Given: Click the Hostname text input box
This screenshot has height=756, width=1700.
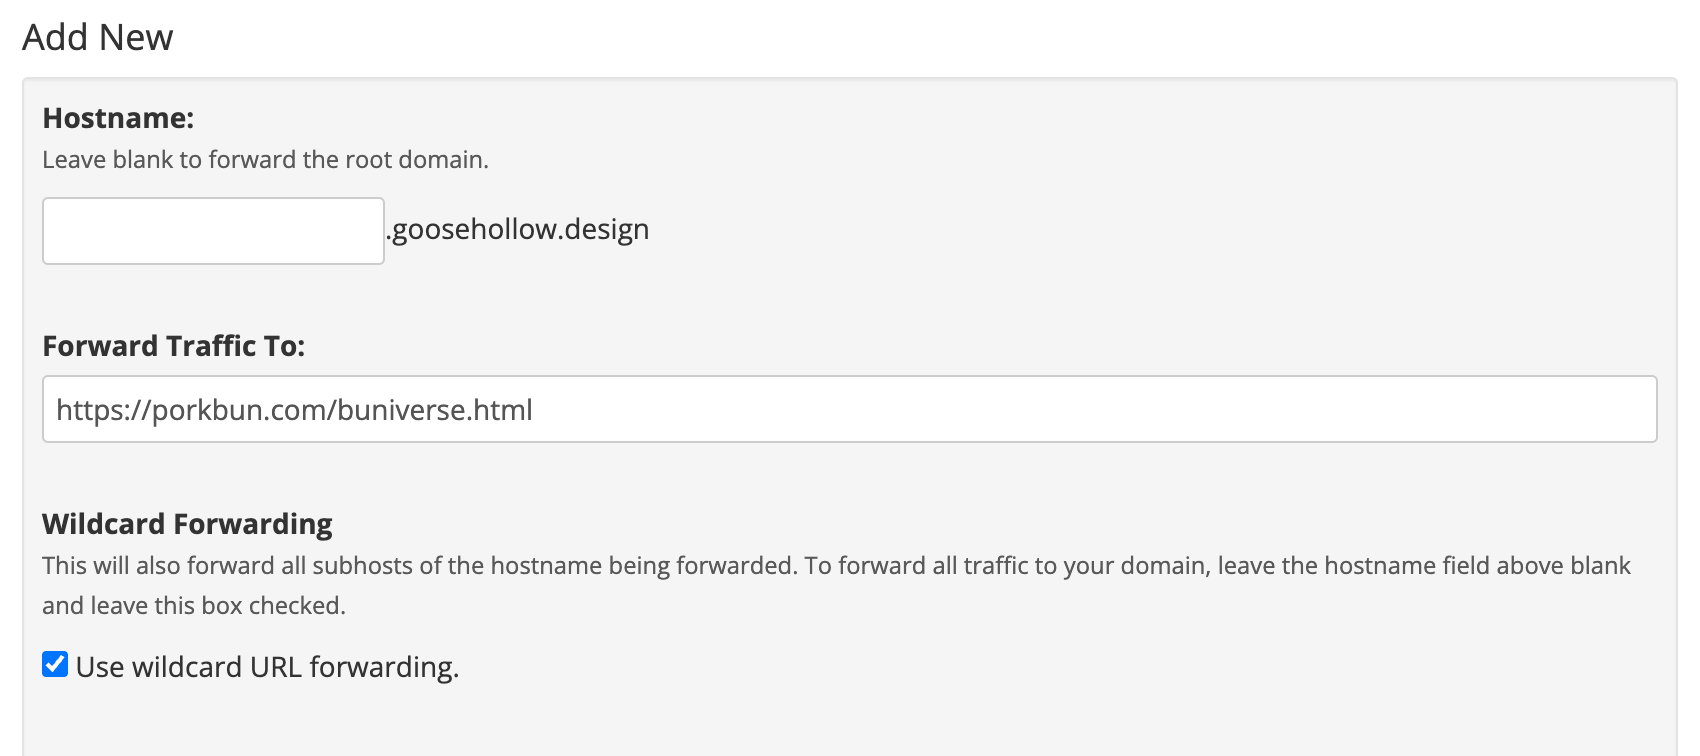Looking at the screenshot, I should 213,231.
